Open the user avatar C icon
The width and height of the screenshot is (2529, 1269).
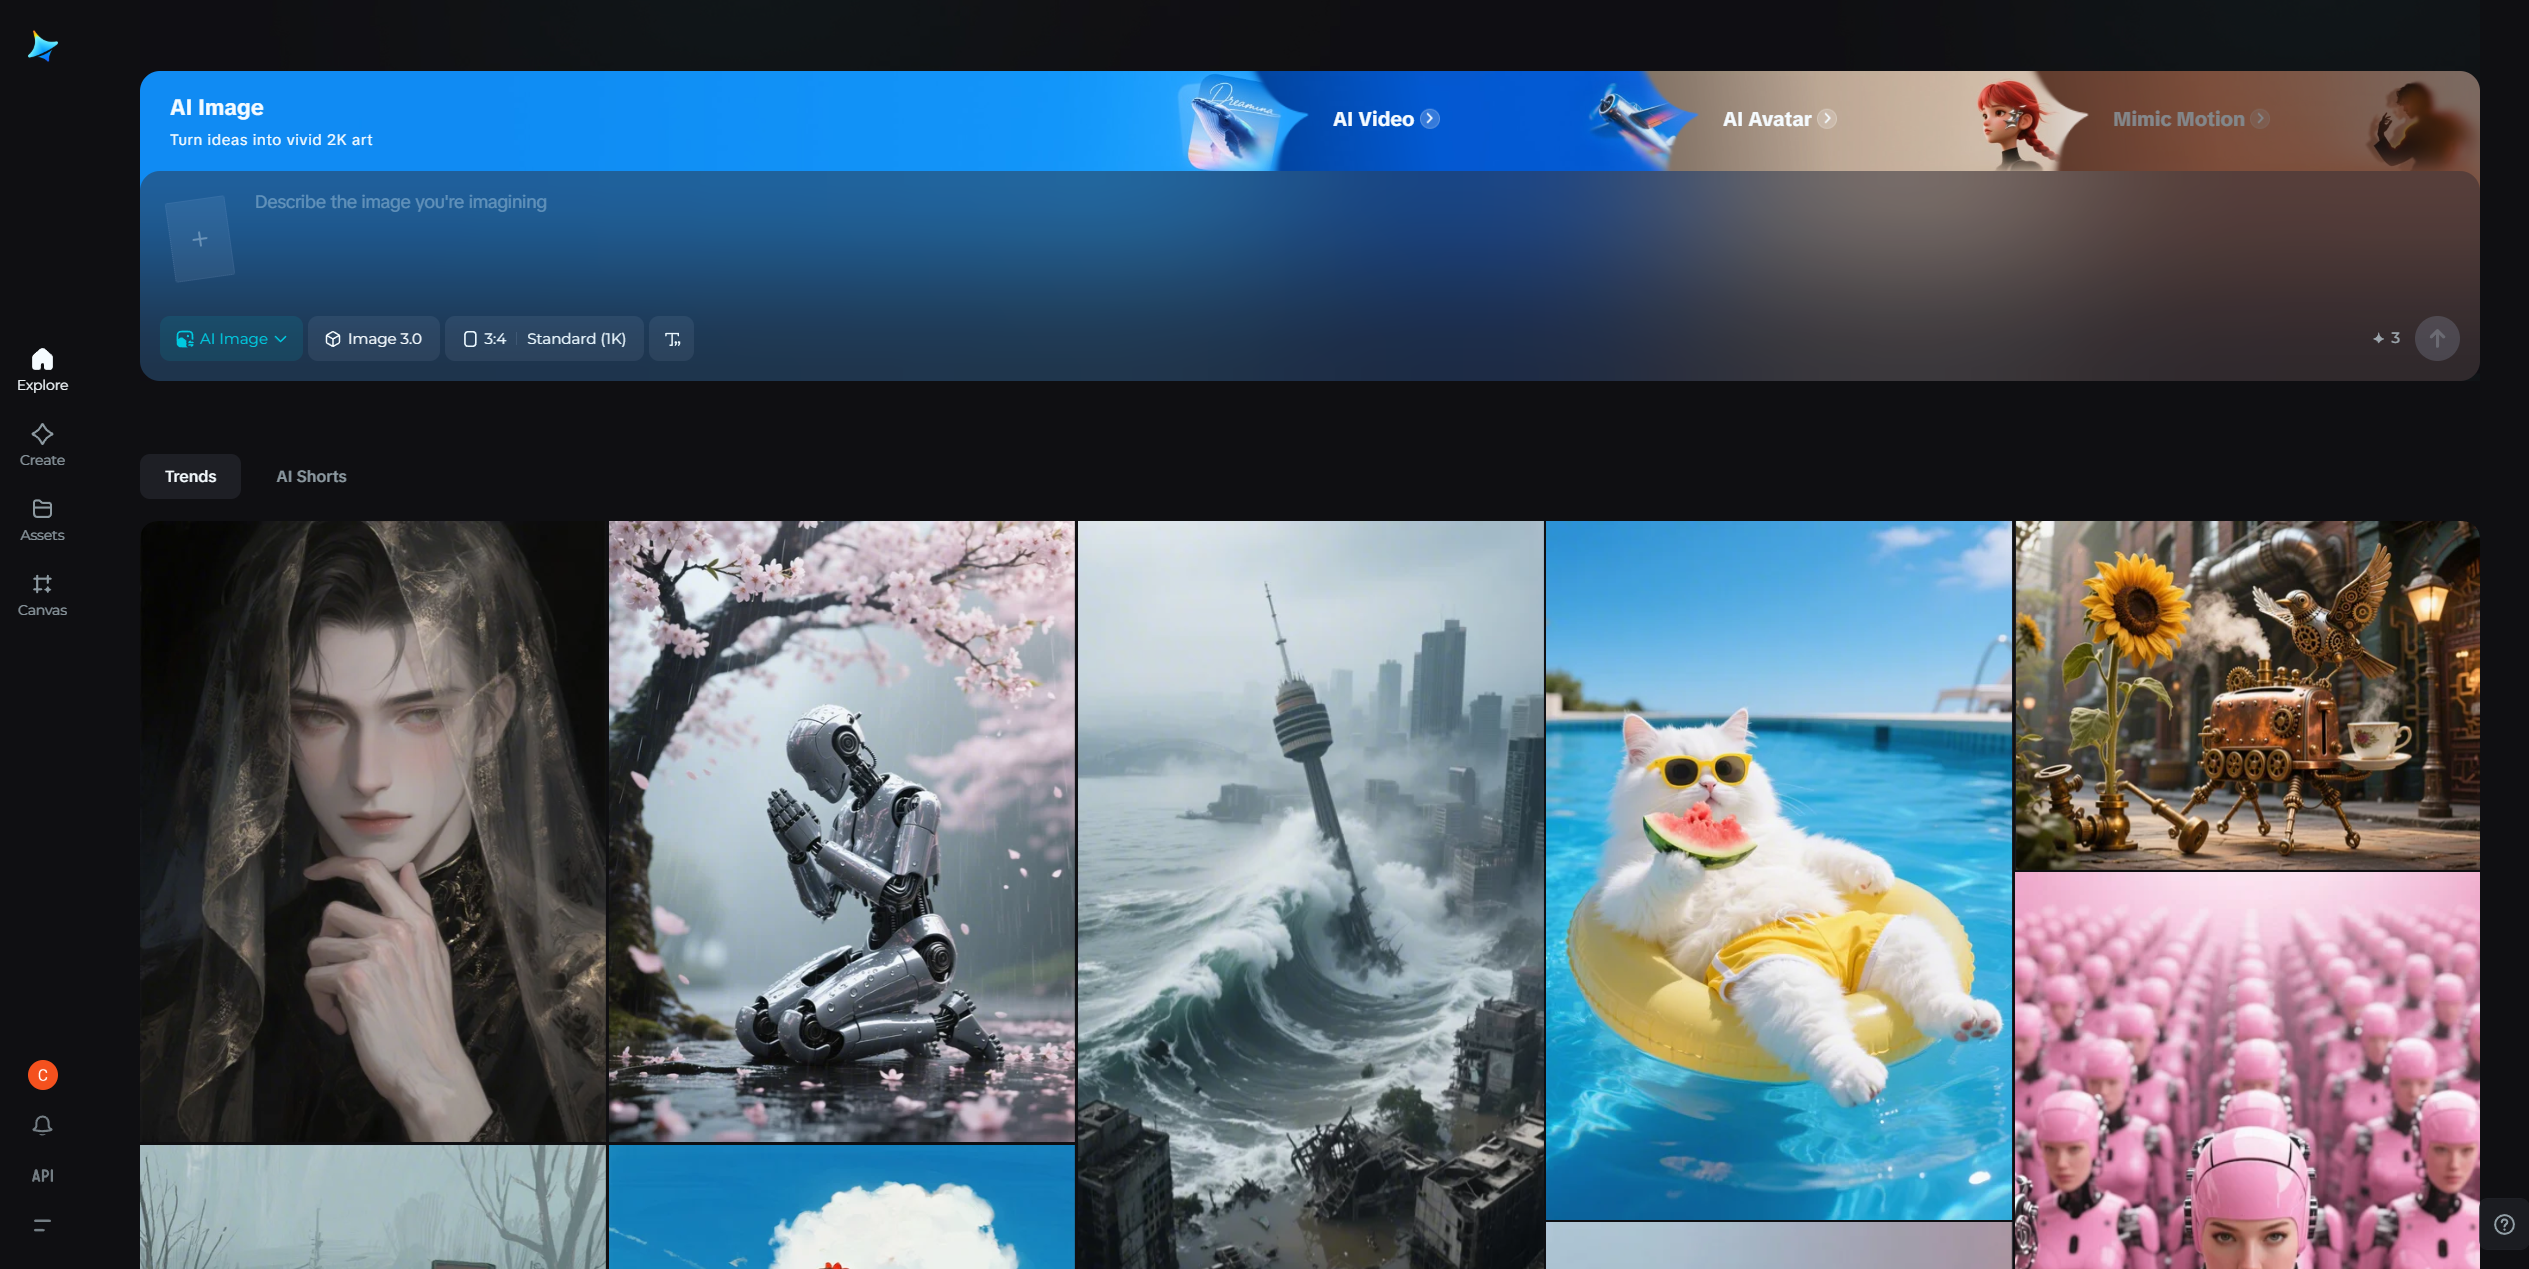[x=42, y=1075]
